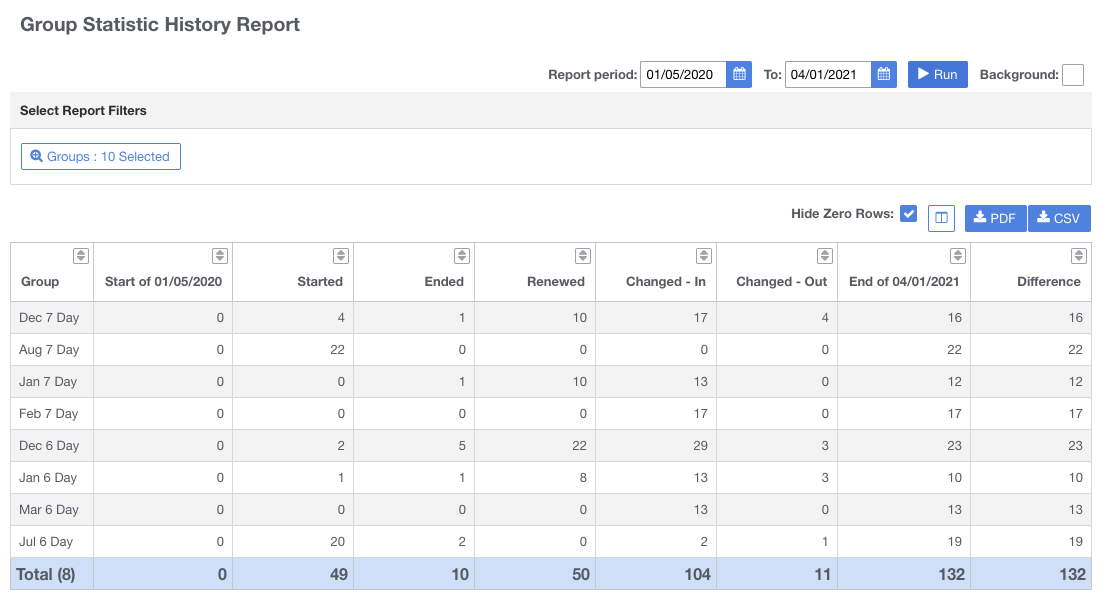Select the Dec 7 Day row label
Image resolution: width=1106 pixels, height=608 pixels.
tap(49, 317)
